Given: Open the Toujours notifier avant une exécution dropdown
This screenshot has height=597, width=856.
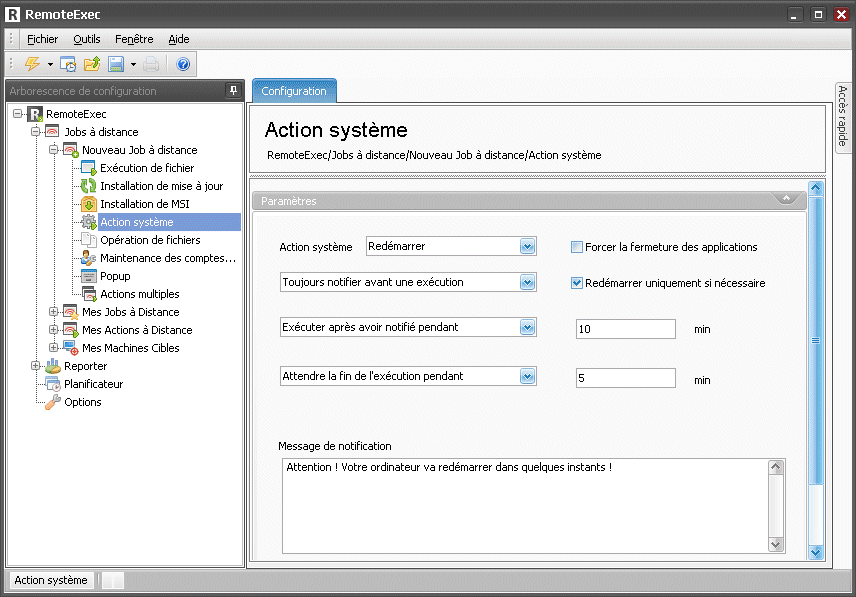Looking at the screenshot, I should 527,282.
